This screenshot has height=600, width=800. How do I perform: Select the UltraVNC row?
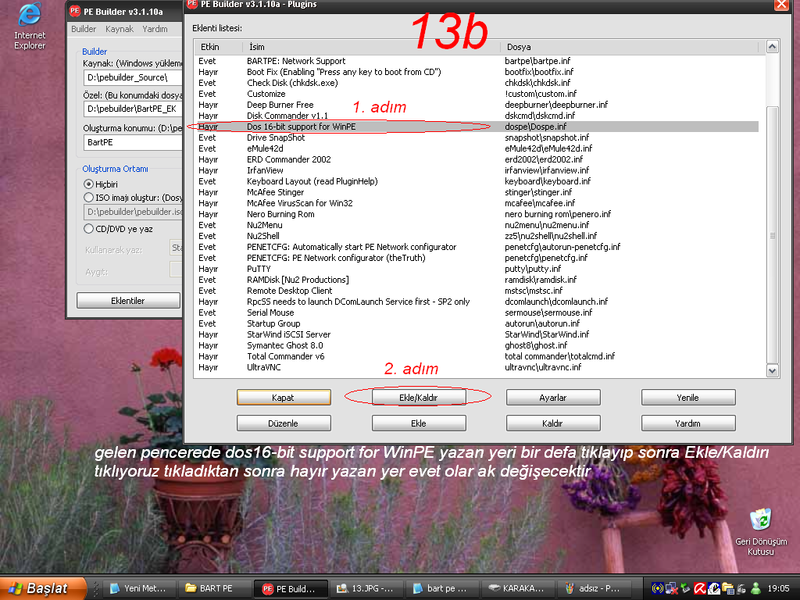[x=477, y=367]
